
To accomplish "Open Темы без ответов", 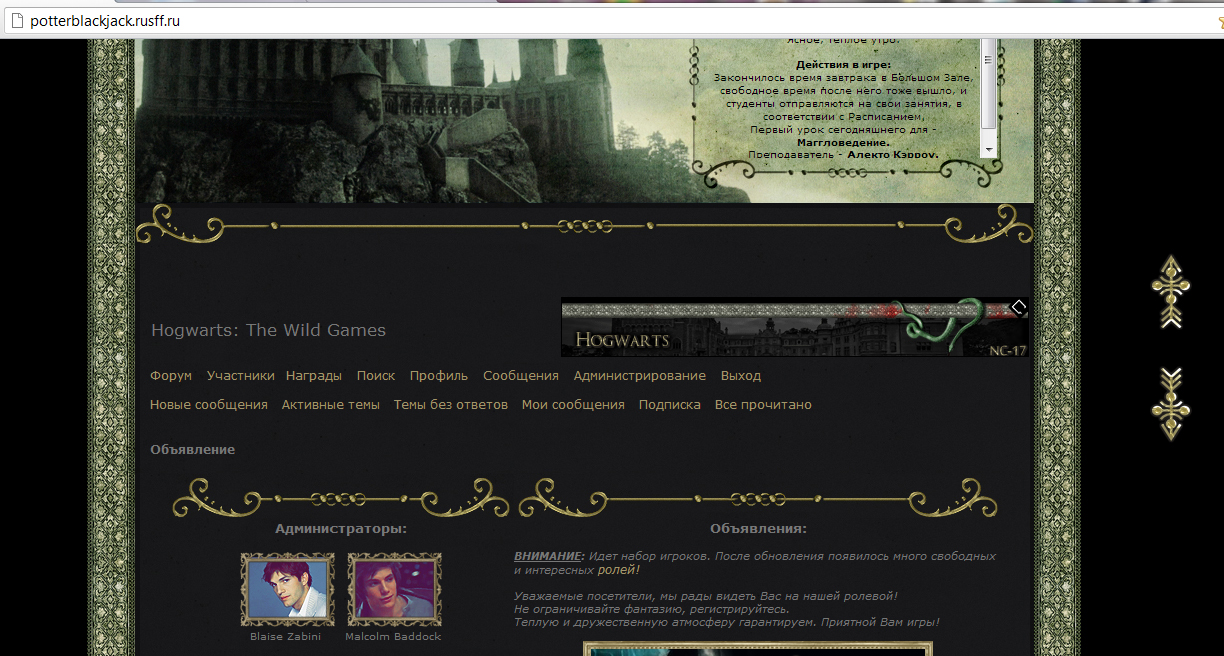I will (451, 405).
